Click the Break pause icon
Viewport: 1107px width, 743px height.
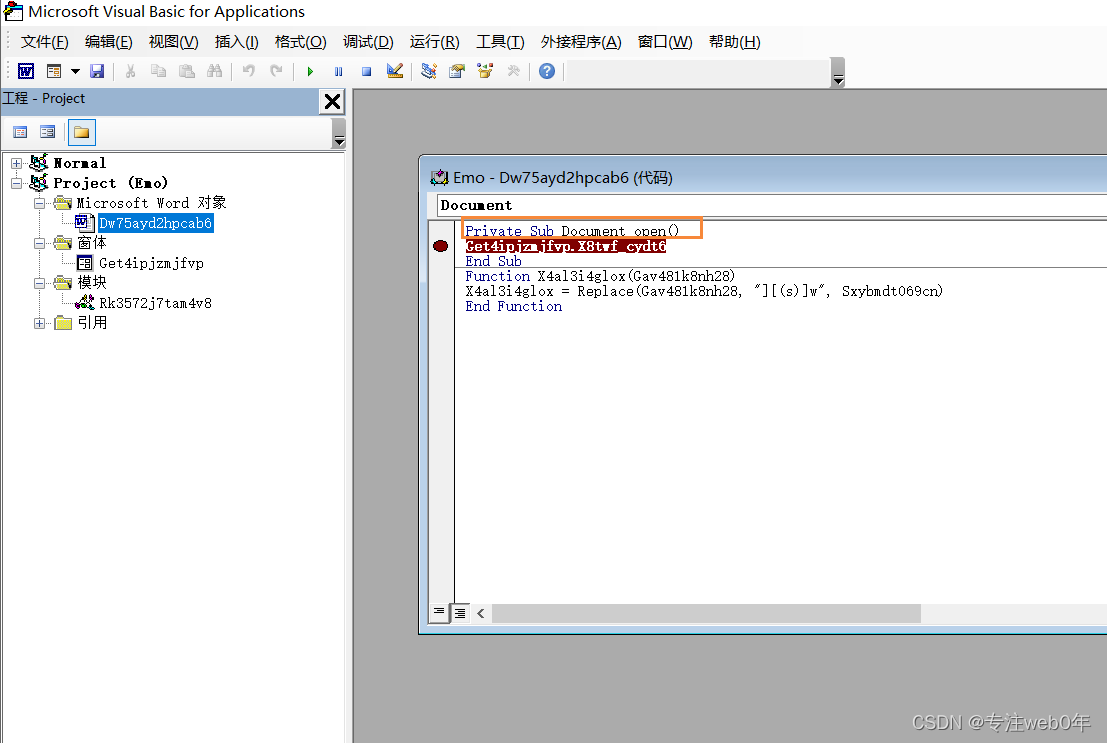point(338,71)
